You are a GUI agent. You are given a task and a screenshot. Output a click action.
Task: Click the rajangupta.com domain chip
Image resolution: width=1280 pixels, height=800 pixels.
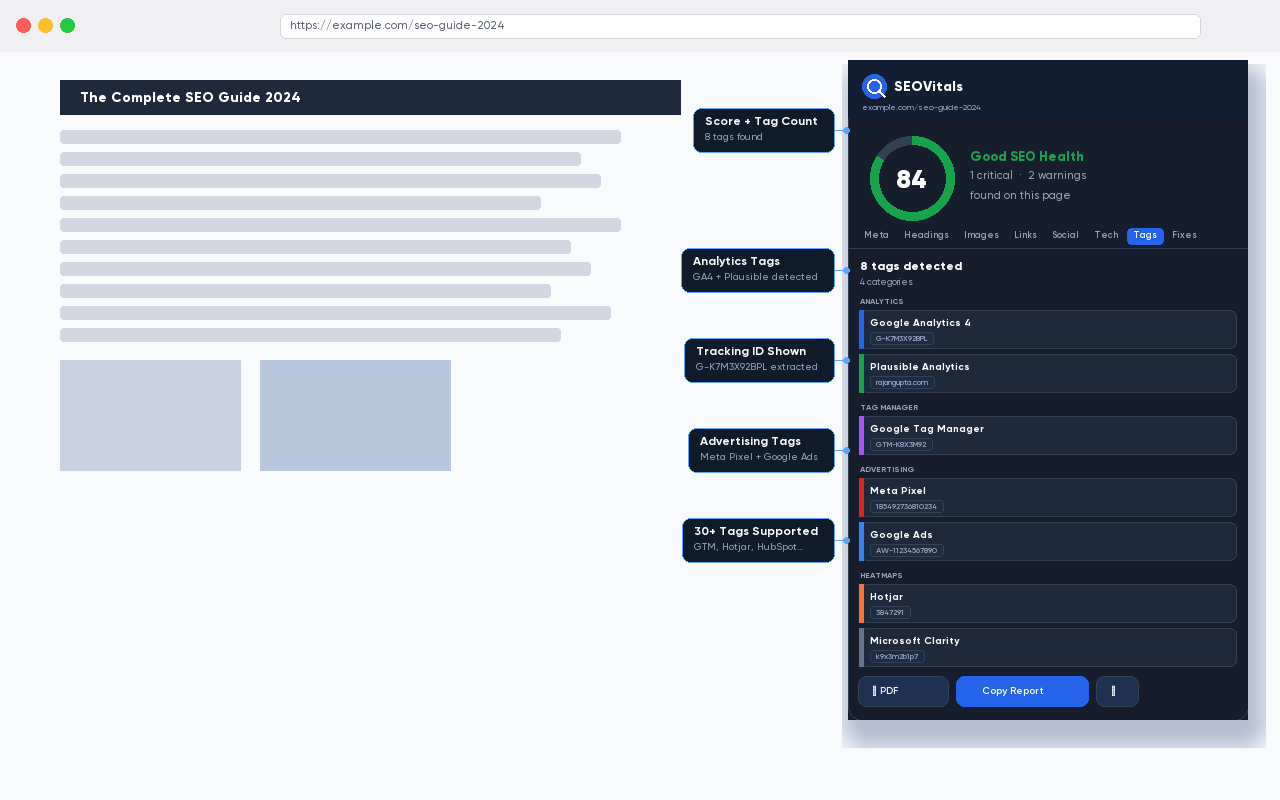(x=902, y=383)
